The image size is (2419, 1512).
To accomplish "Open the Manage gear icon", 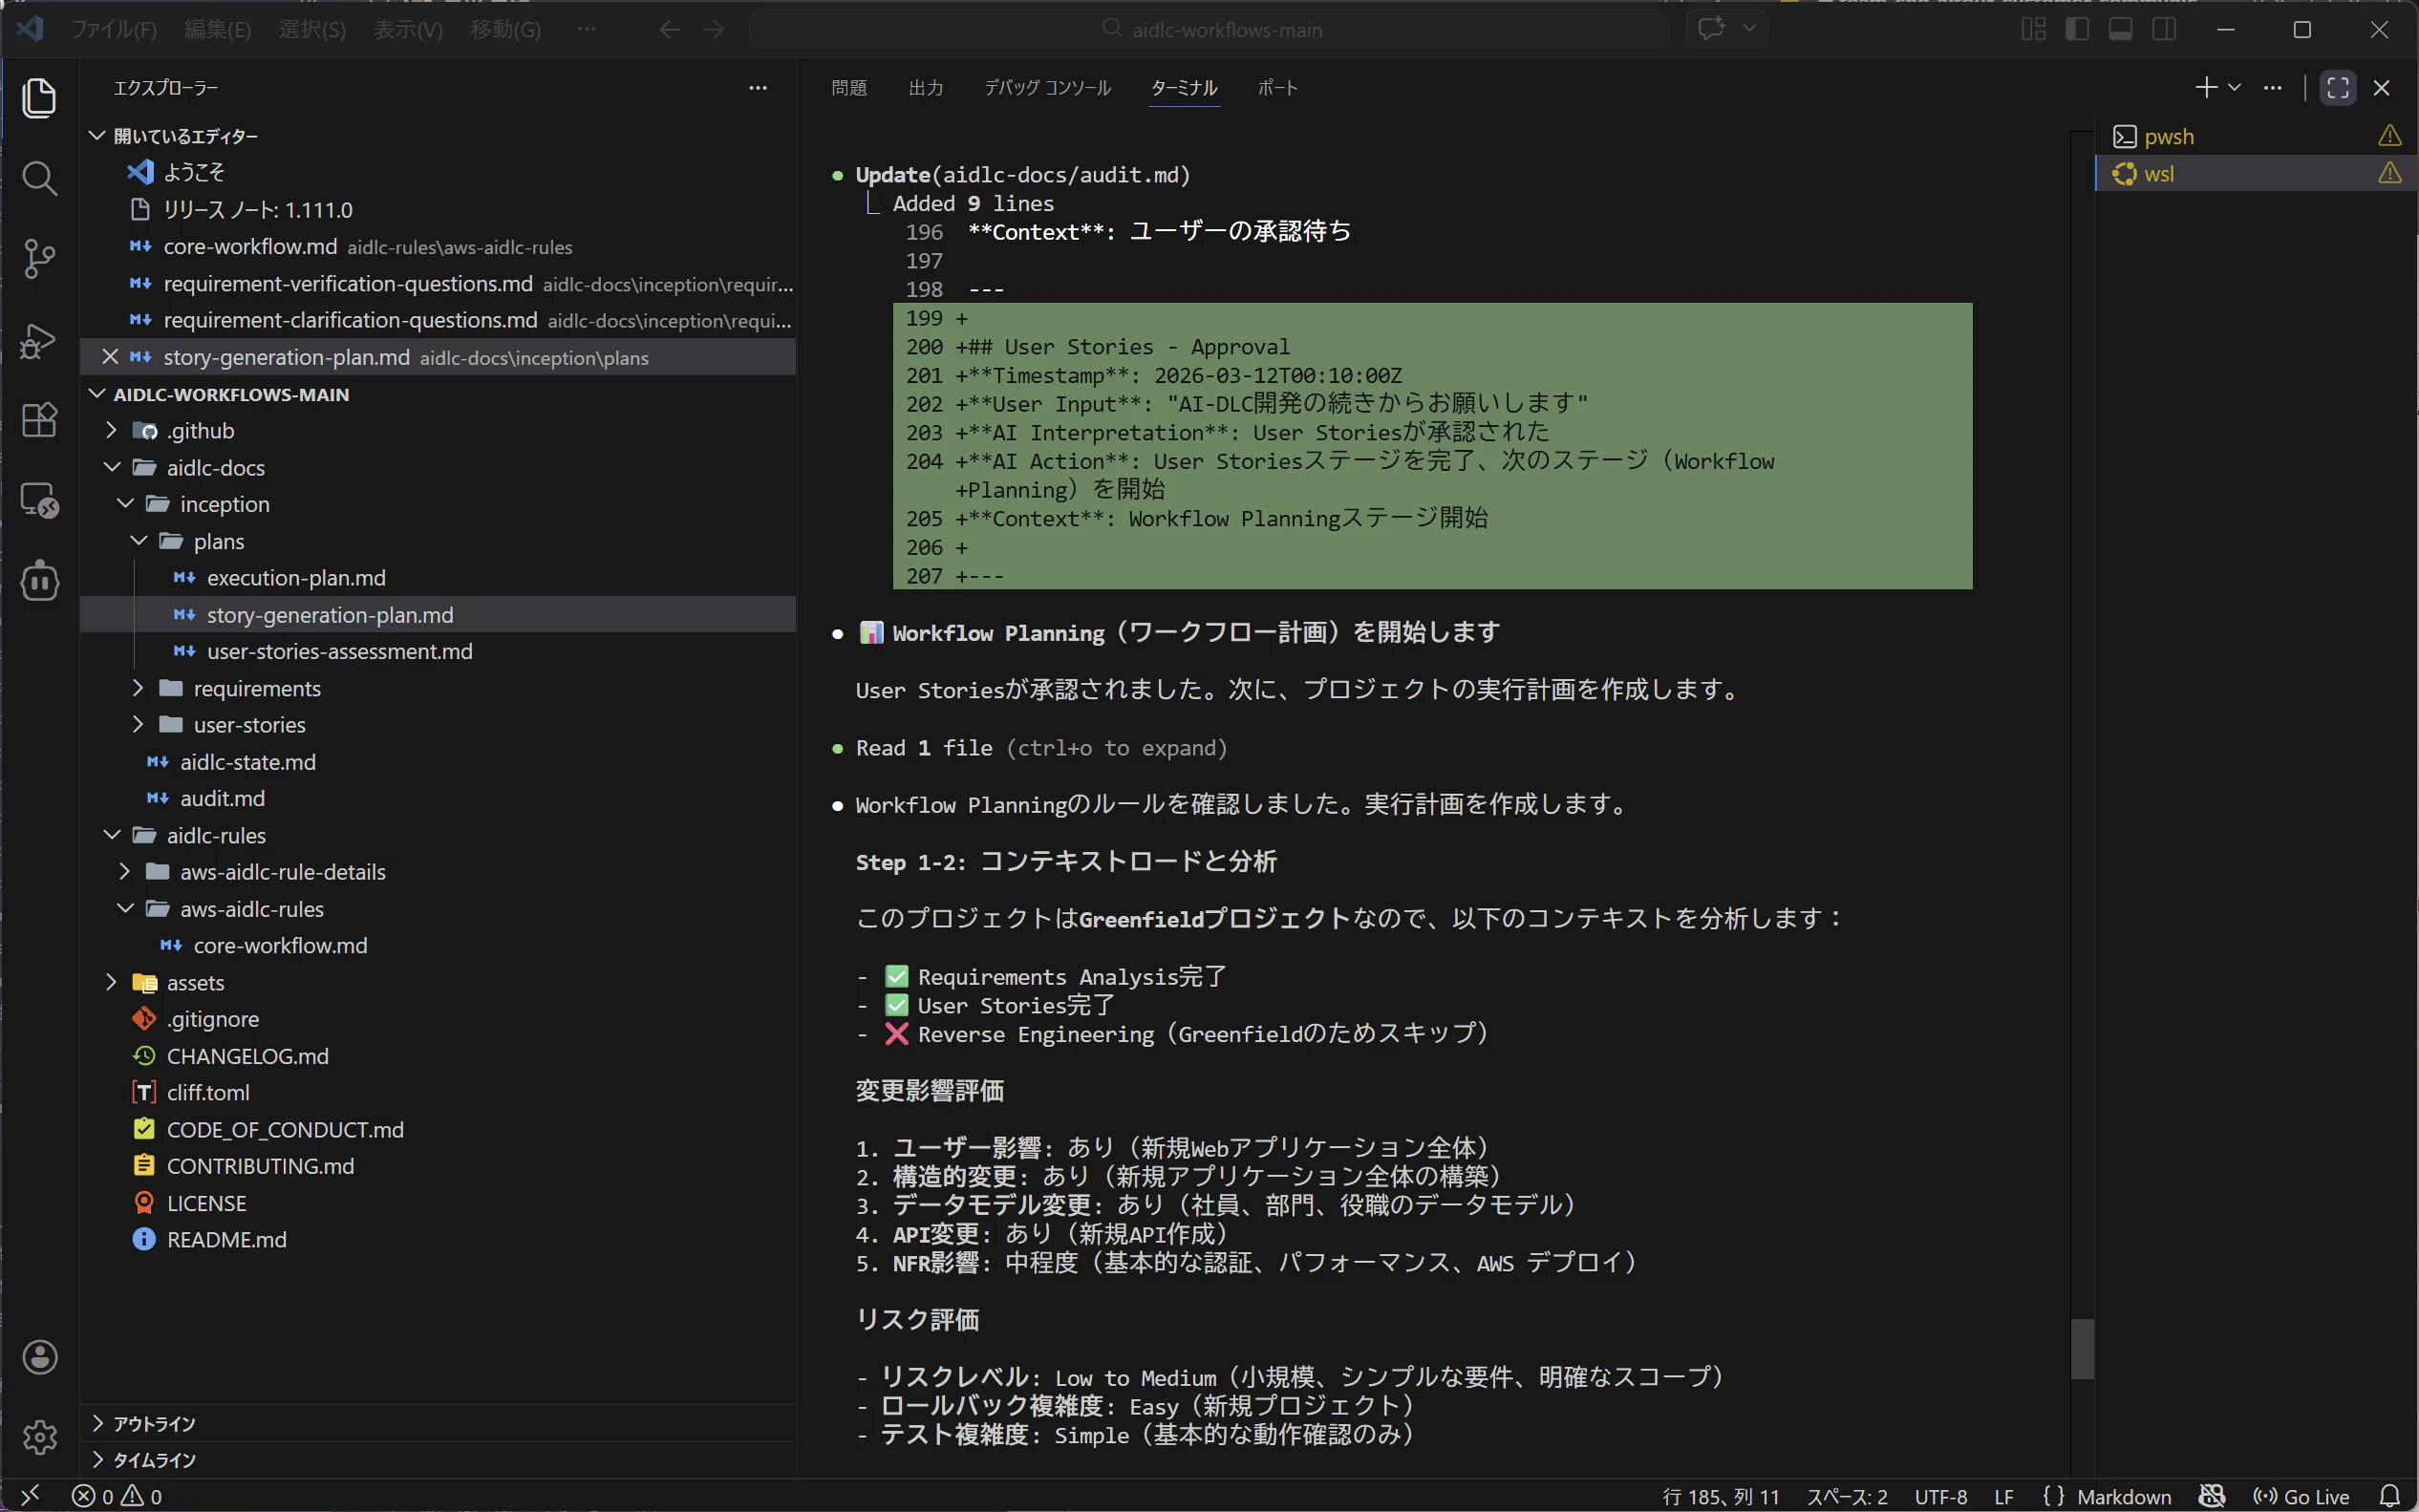I will tap(39, 1437).
